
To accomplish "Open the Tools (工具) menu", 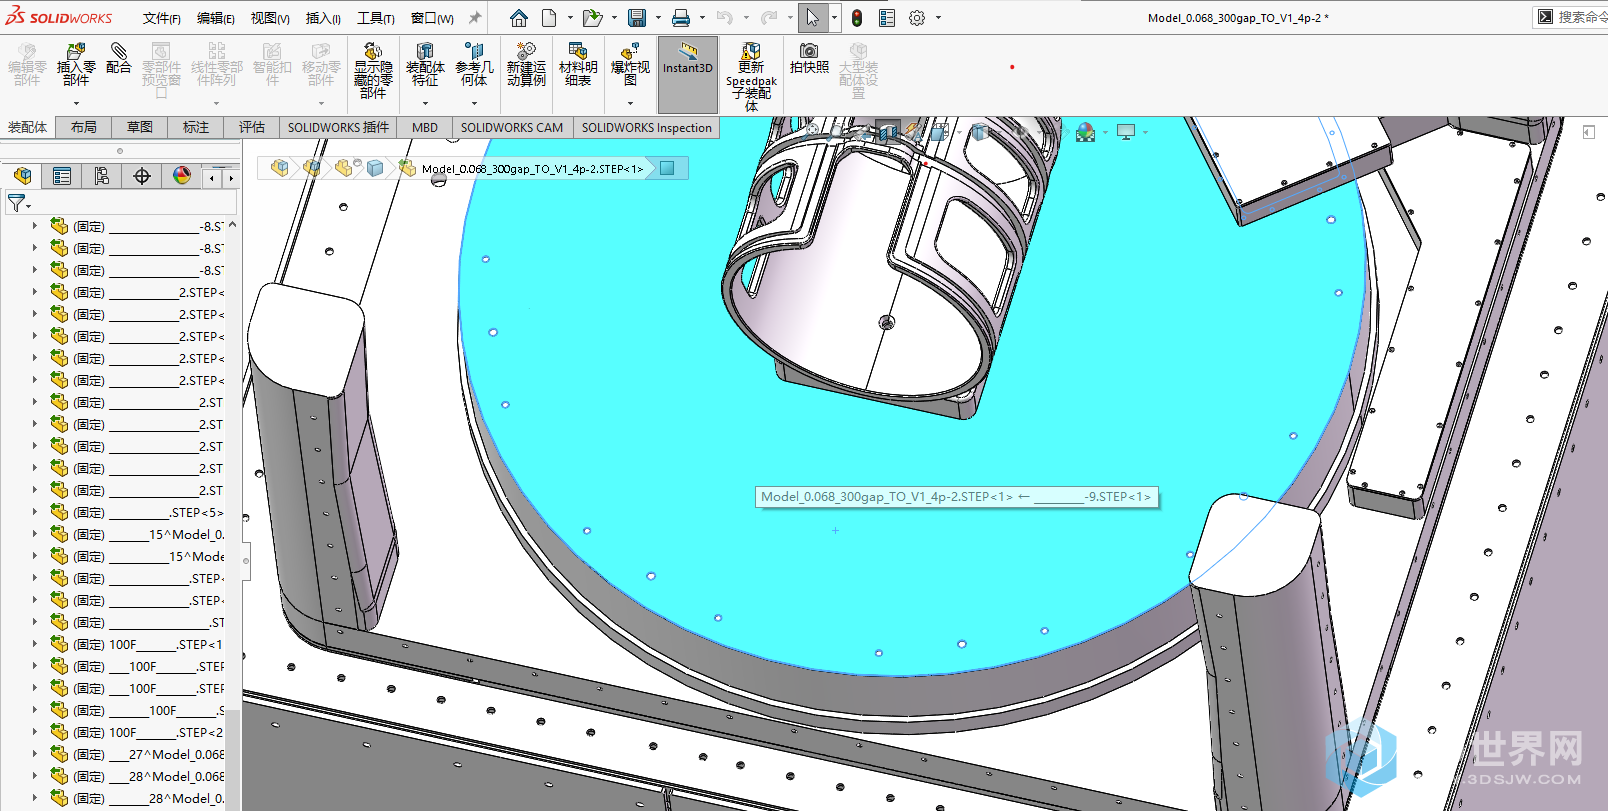I will tap(376, 18).
